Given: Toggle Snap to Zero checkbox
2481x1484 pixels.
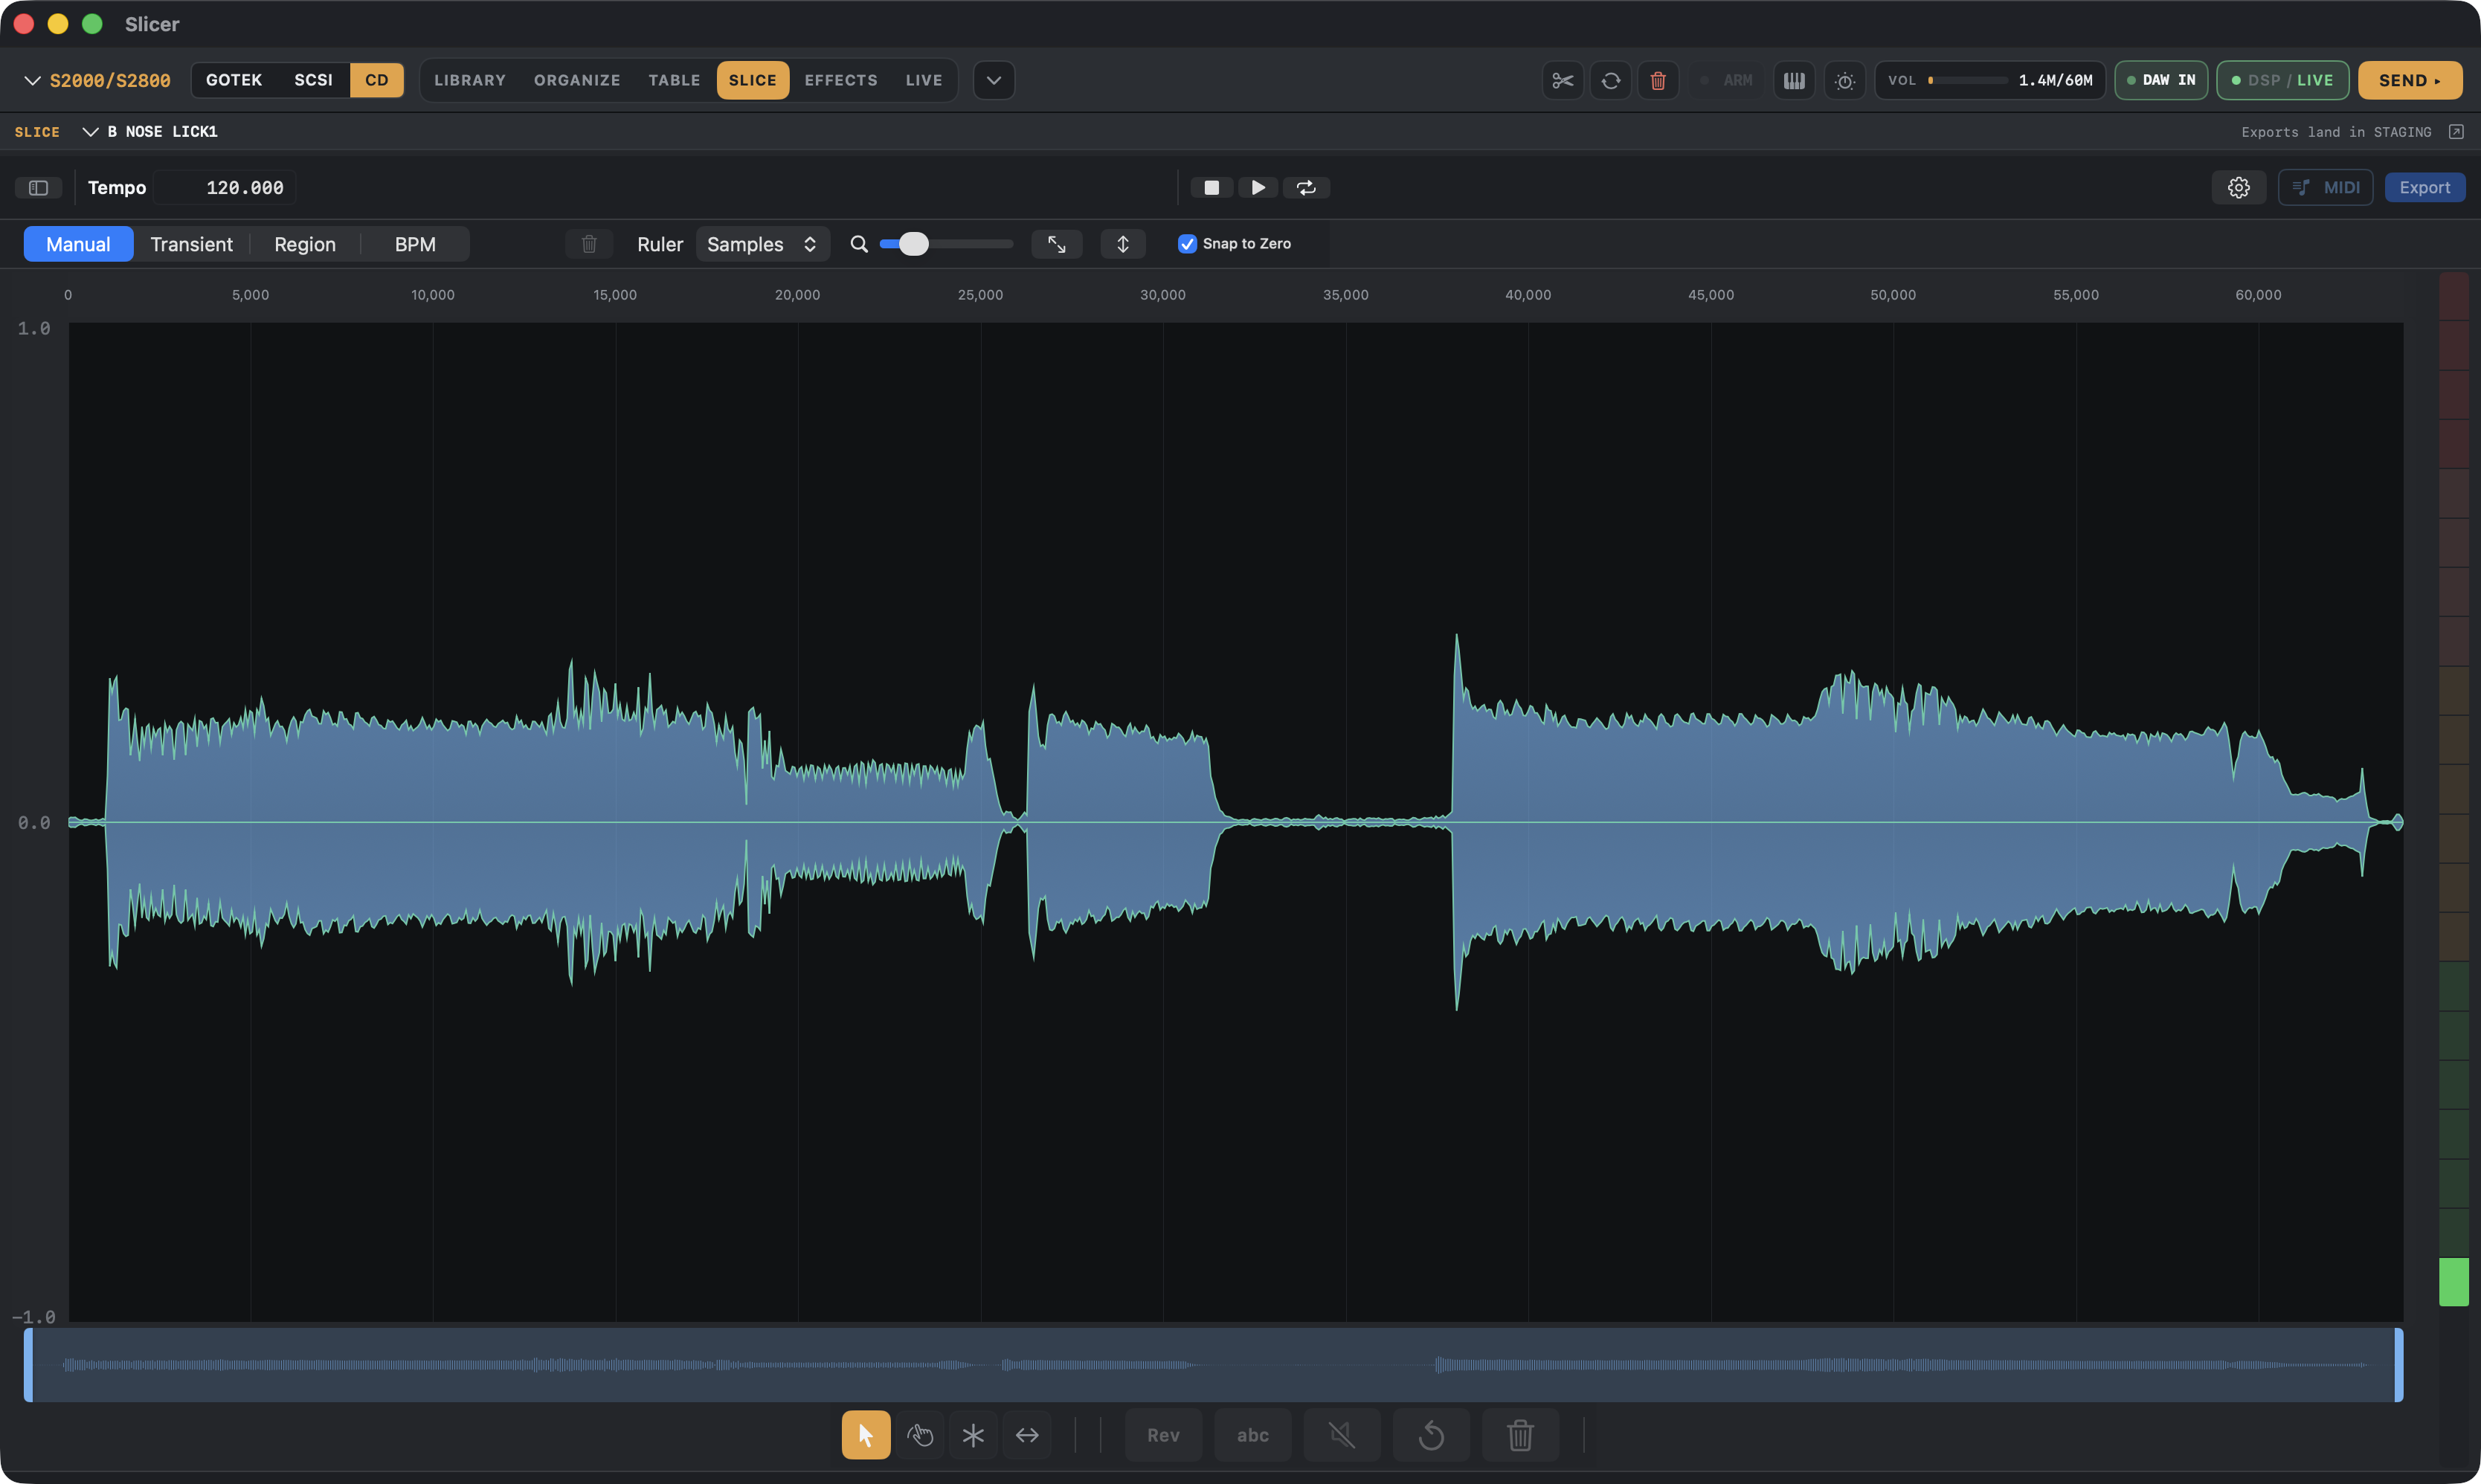Looking at the screenshot, I should click(x=1187, y=244).
